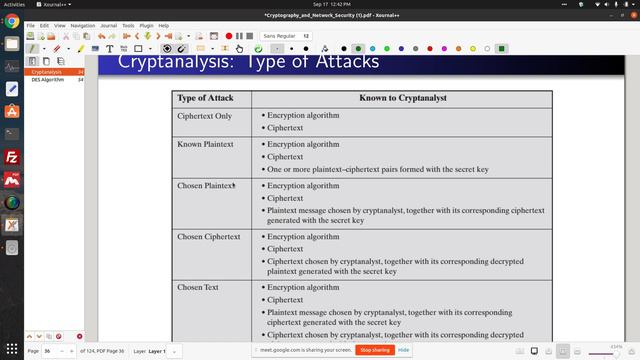Open the Plugin menu
Viewport: 640px width, 360px height.
146,25
